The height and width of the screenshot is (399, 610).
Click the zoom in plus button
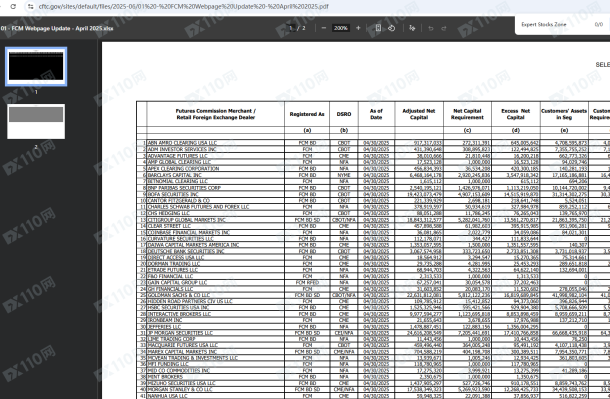358,28
